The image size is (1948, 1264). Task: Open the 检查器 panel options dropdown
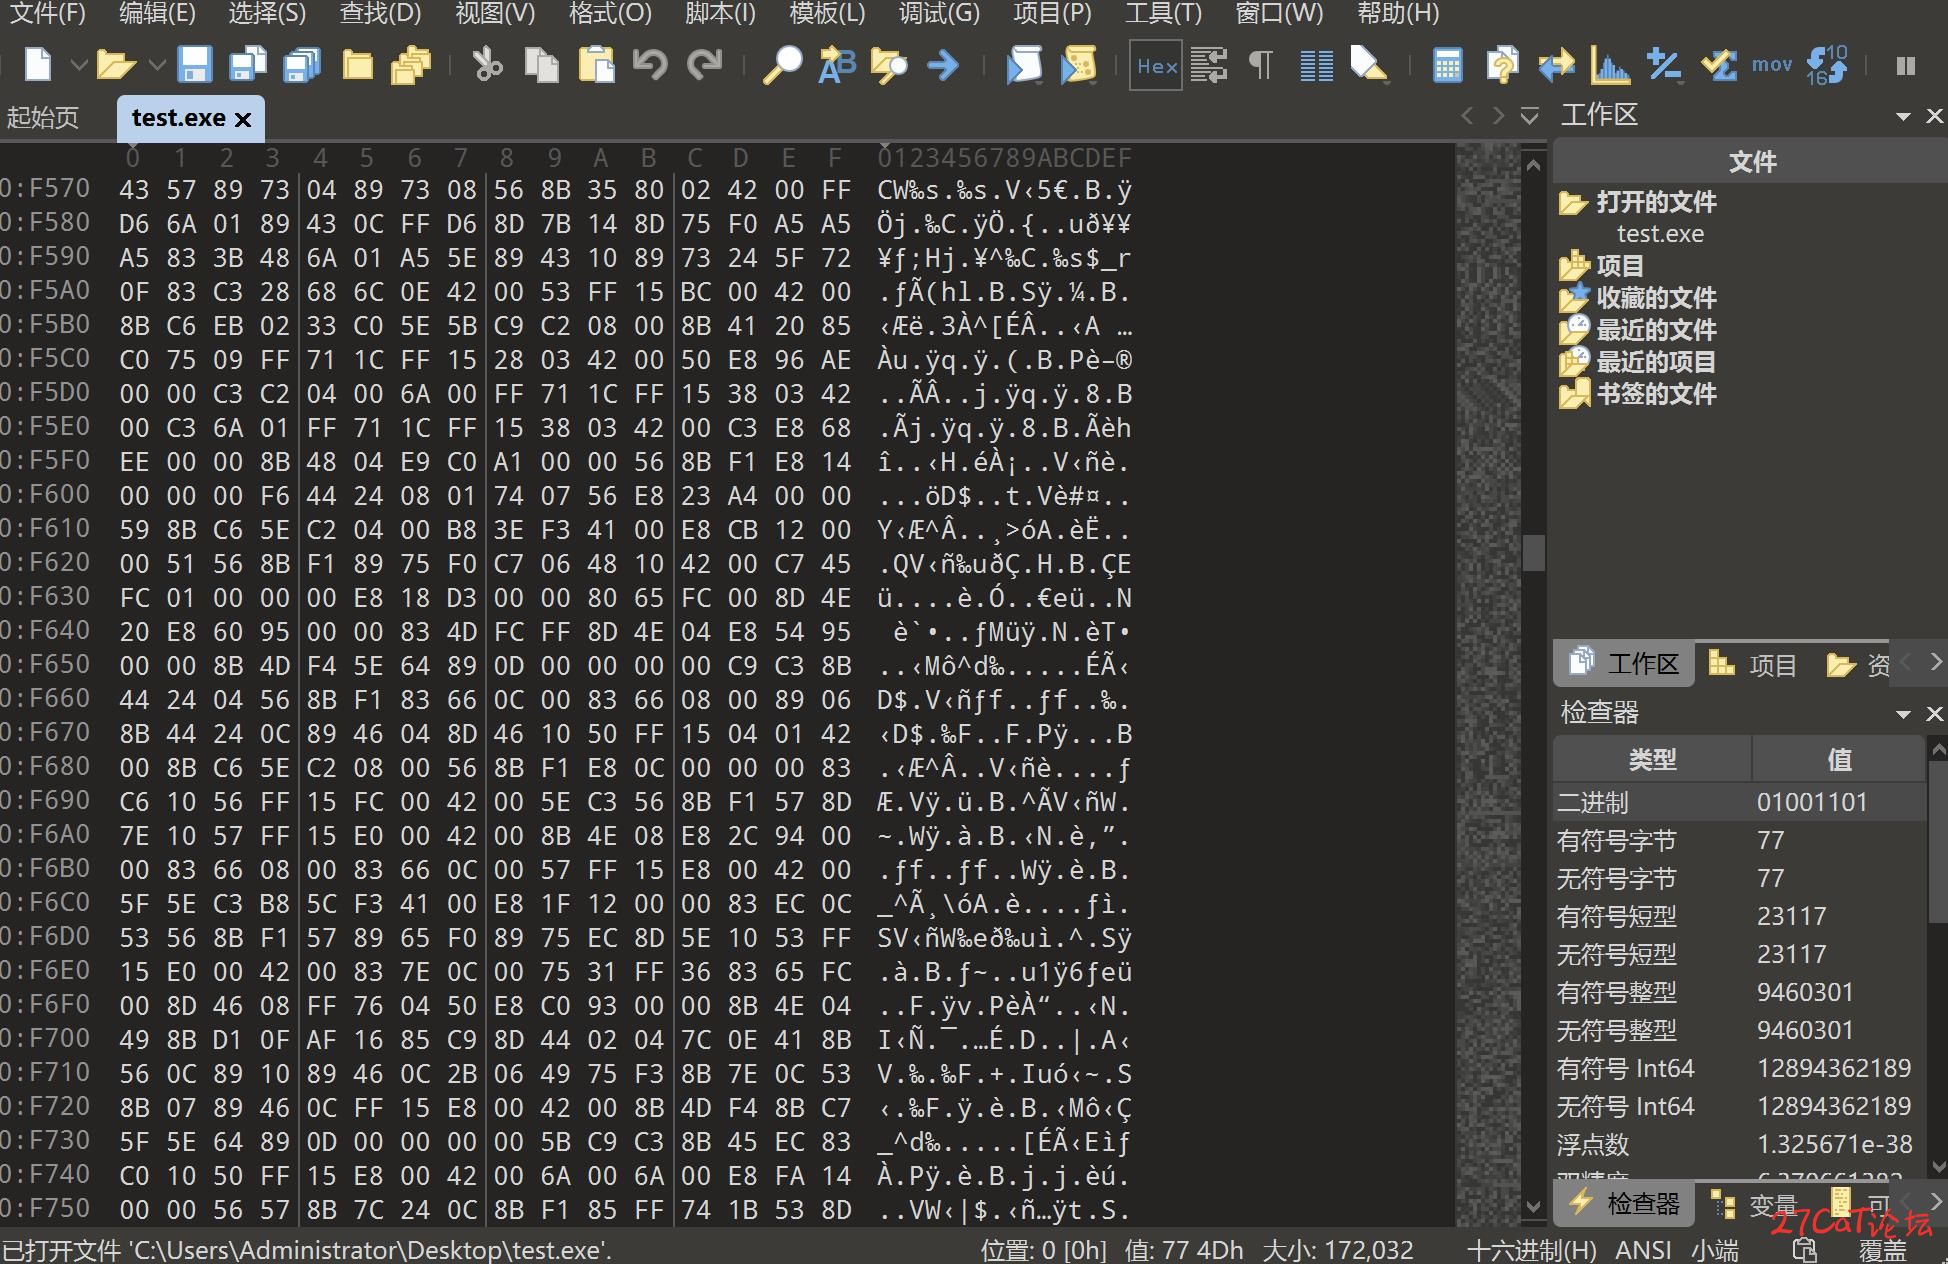point(1903,714)
